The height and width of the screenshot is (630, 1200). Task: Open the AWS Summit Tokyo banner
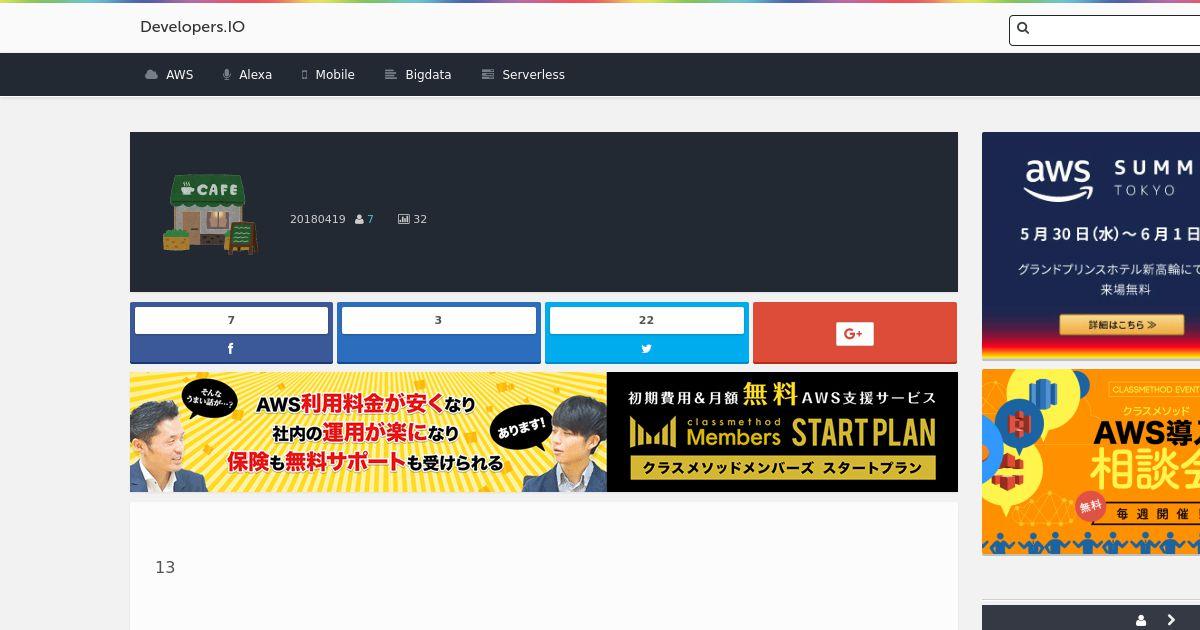click(1091, 246)
